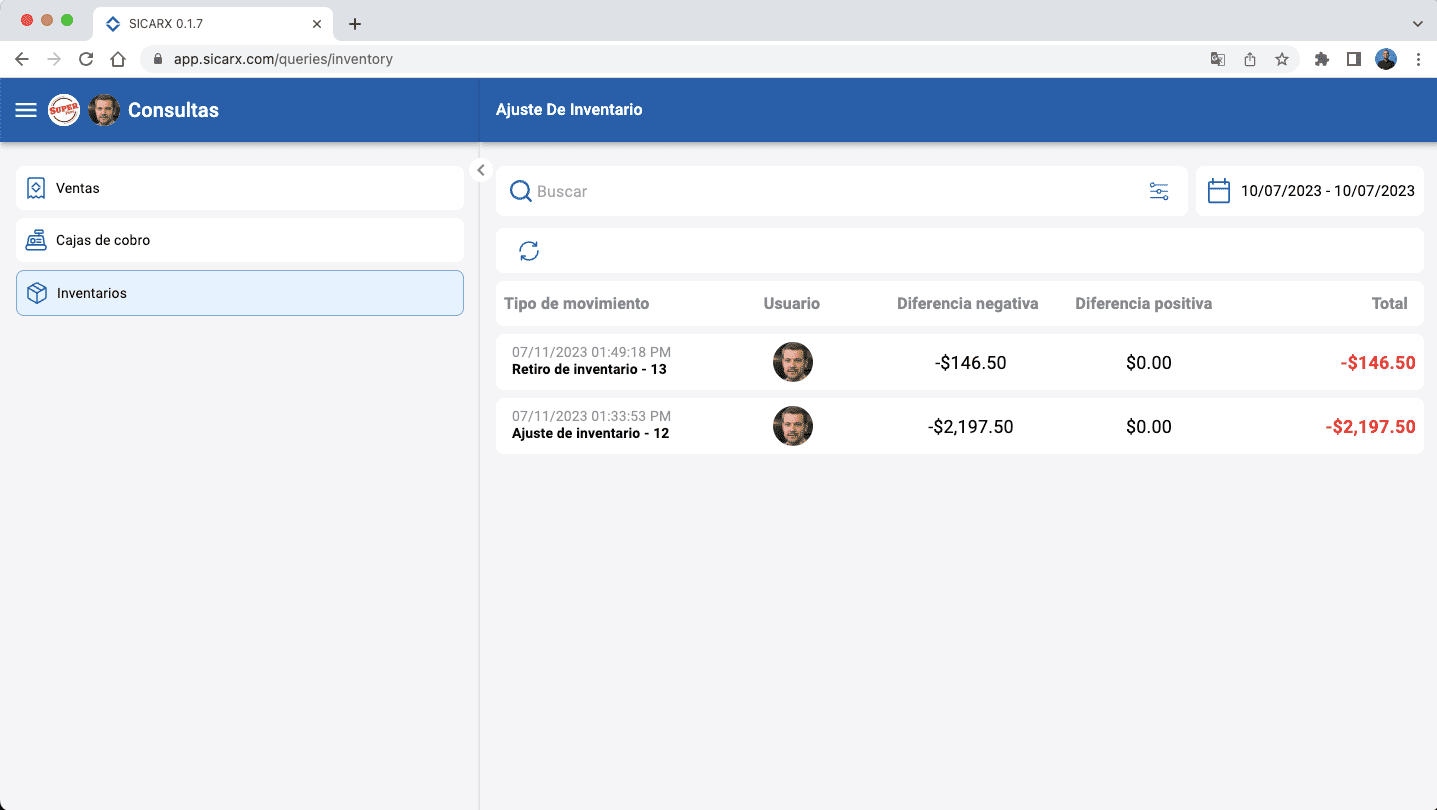Click the translate page icon
This screenshot has height=810, width=1437.
(1217, 59)
